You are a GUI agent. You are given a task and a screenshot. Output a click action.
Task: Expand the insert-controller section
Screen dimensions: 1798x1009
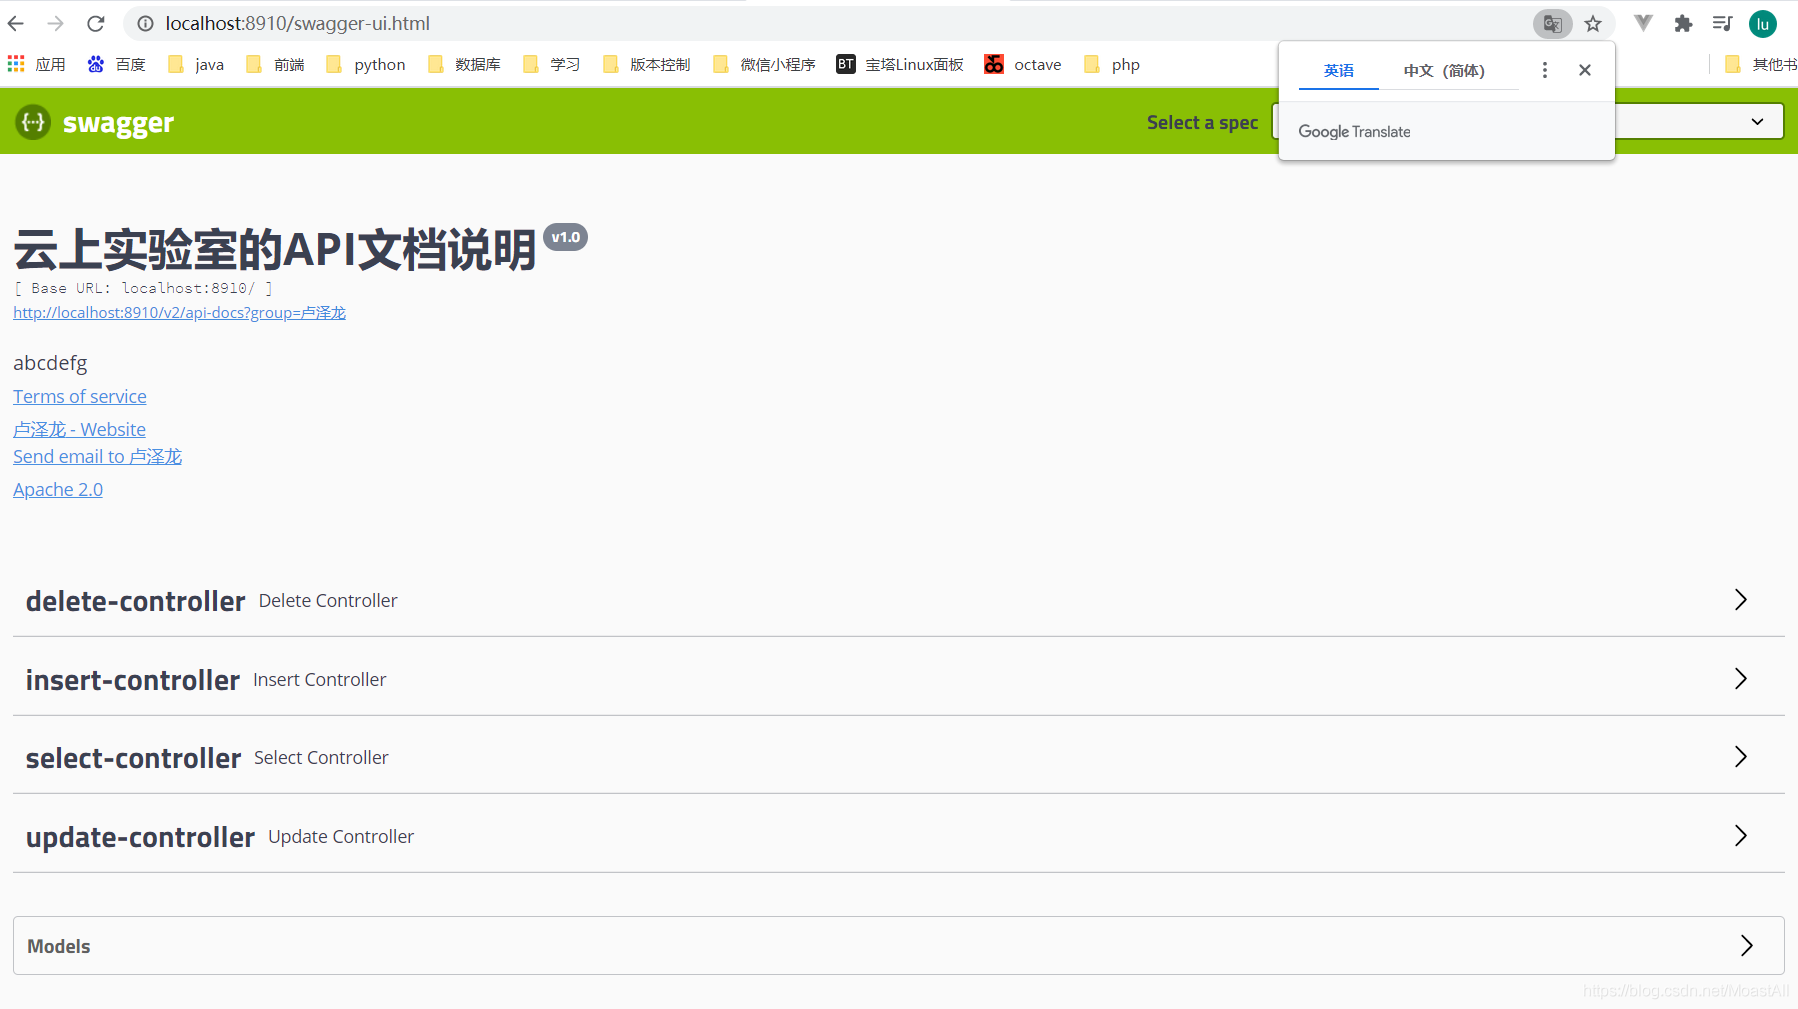(x=899, y=679)
